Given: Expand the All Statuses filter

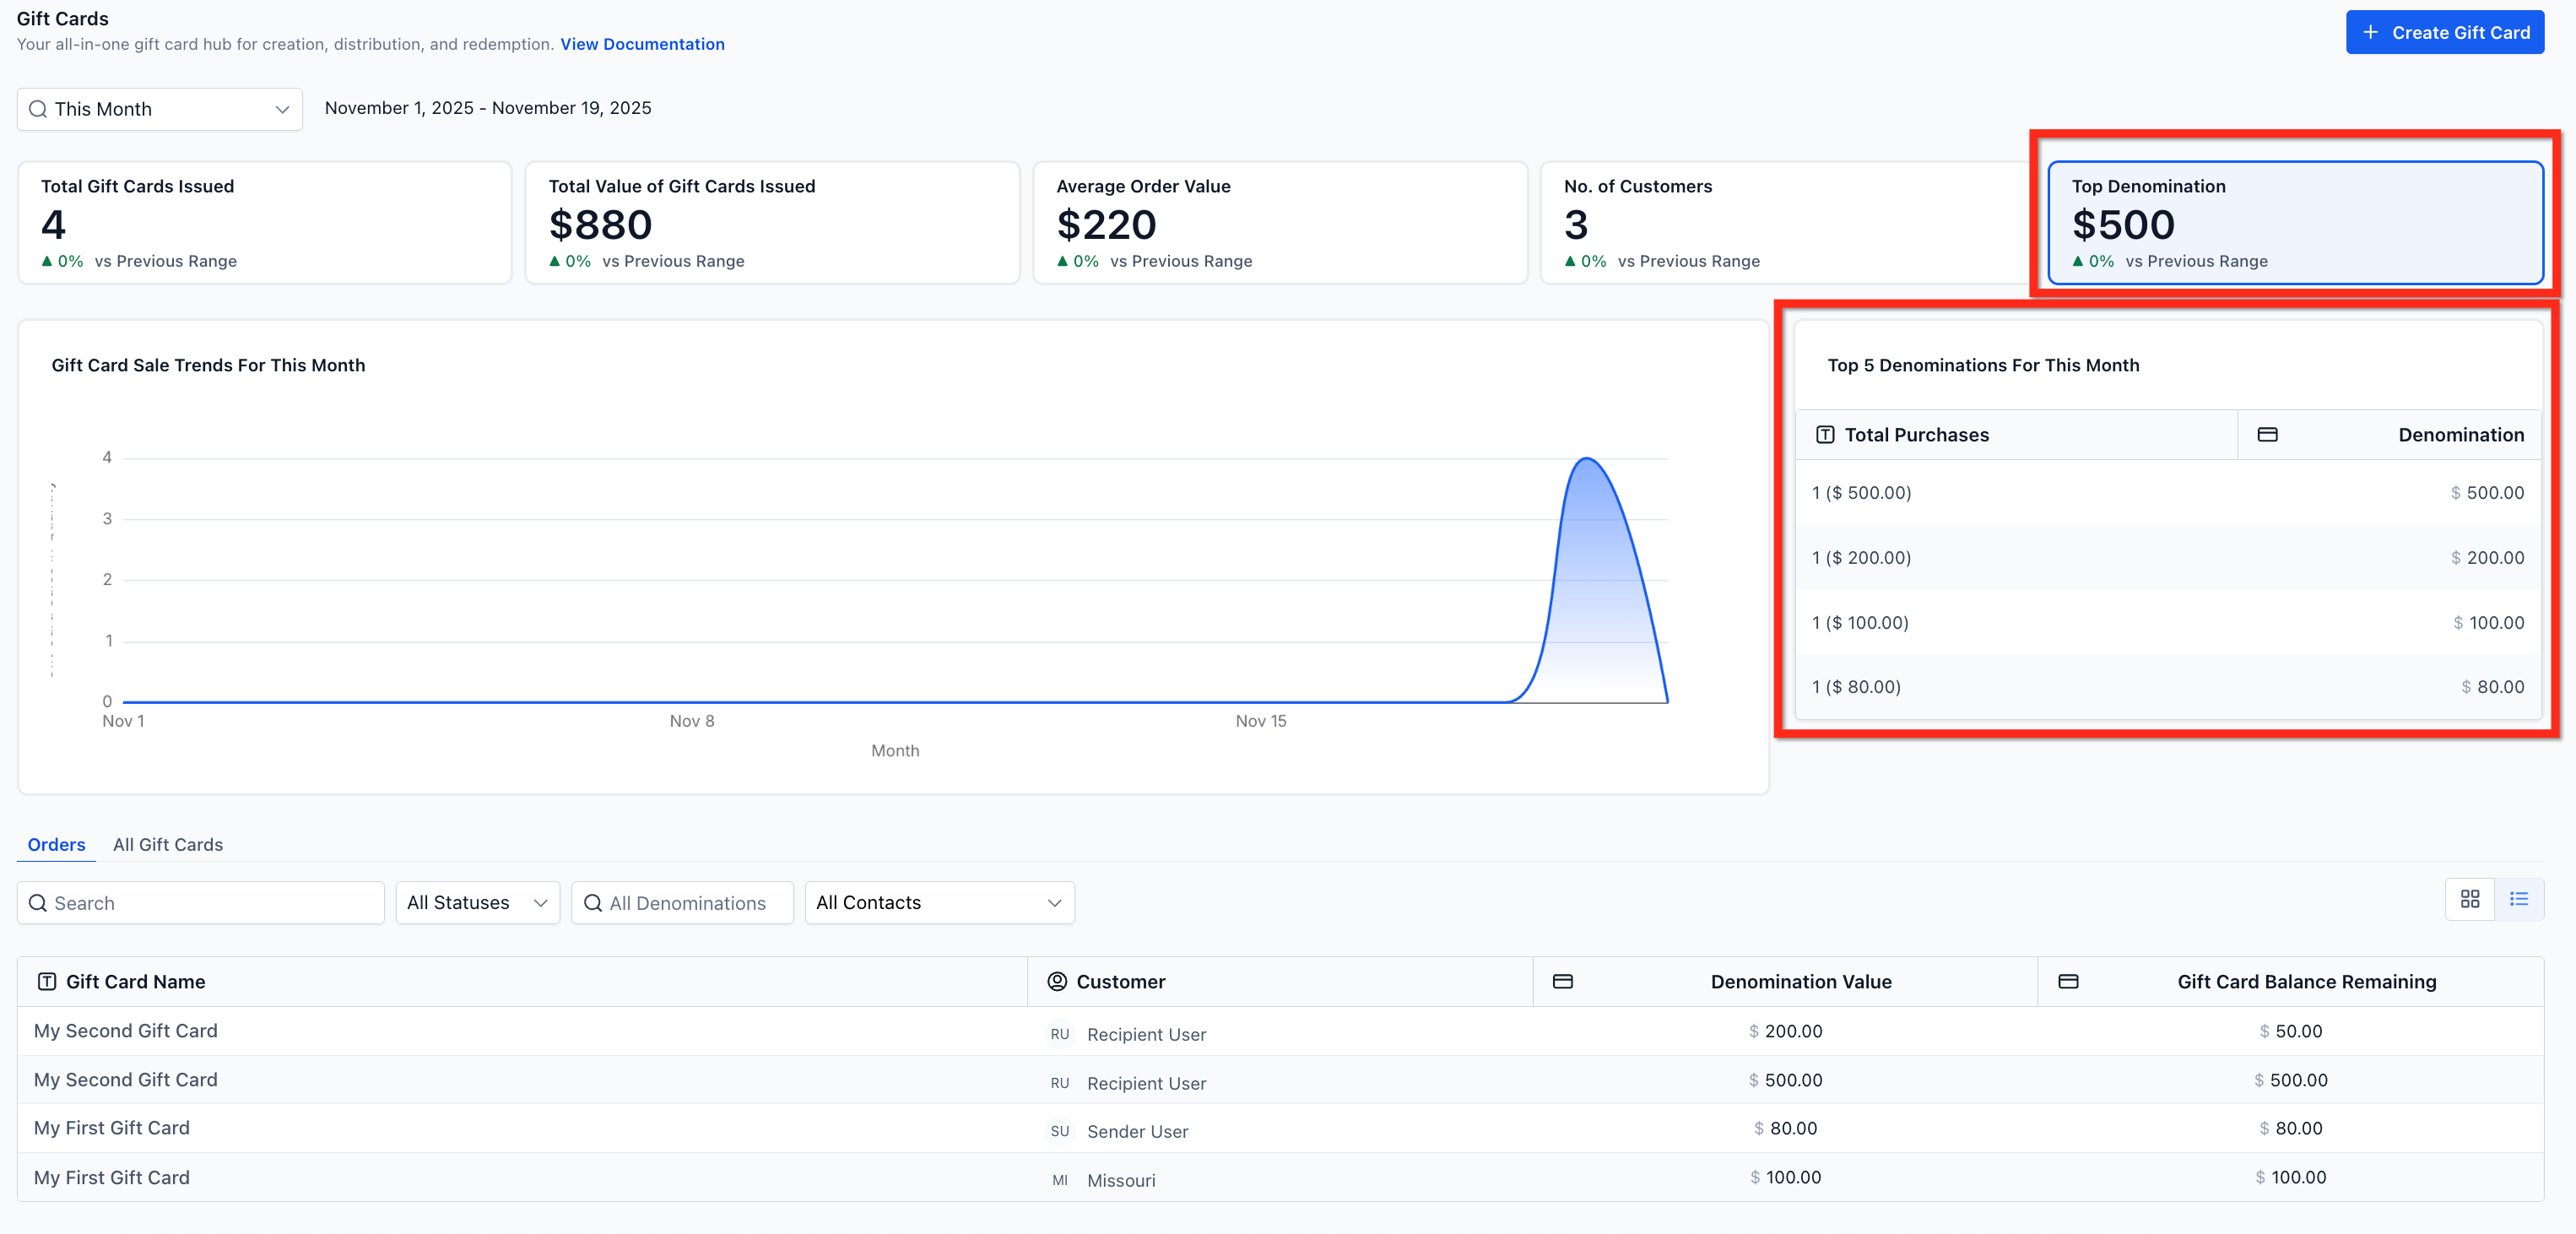Looking at the screenshot, I should (477, 903).
